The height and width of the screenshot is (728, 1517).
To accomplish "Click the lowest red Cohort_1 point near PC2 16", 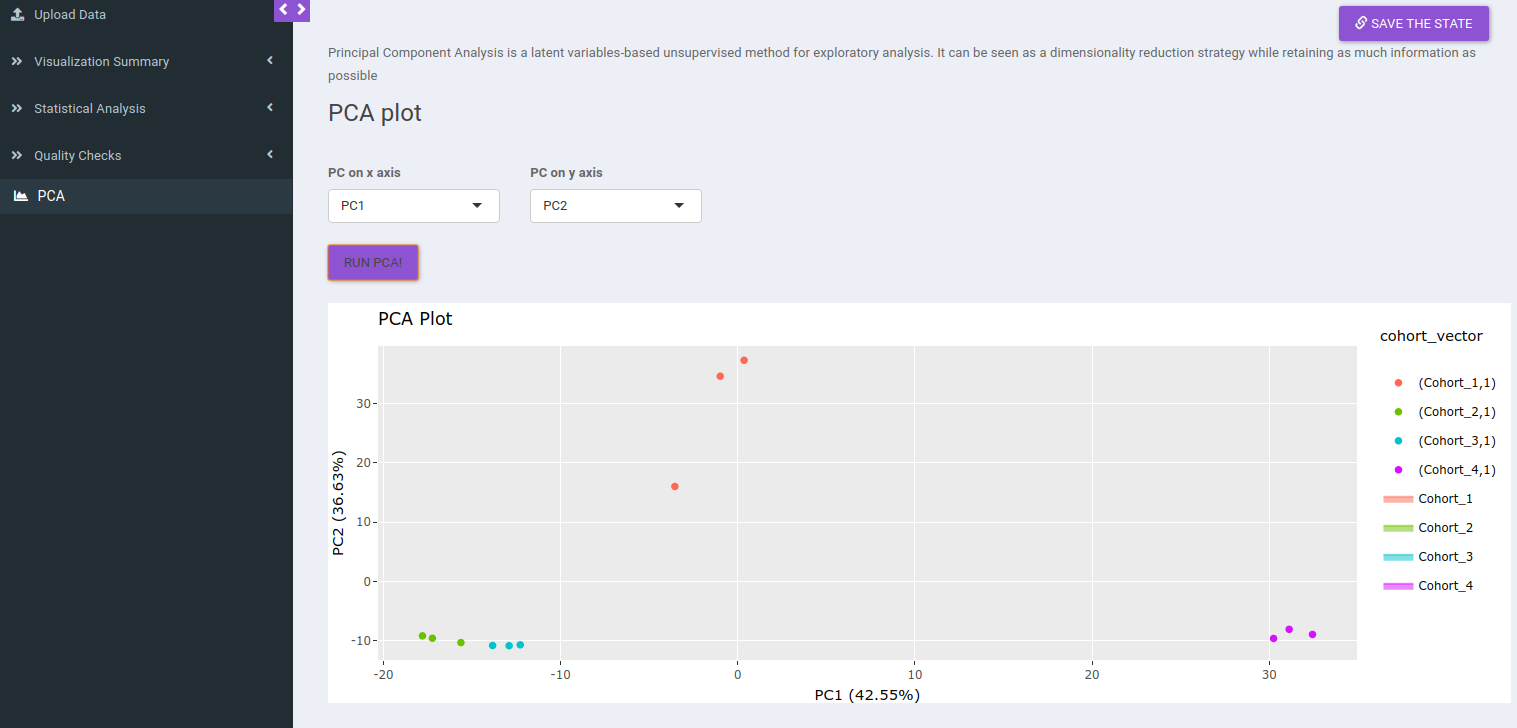I will pyautogui.click(x=675, y=487).
